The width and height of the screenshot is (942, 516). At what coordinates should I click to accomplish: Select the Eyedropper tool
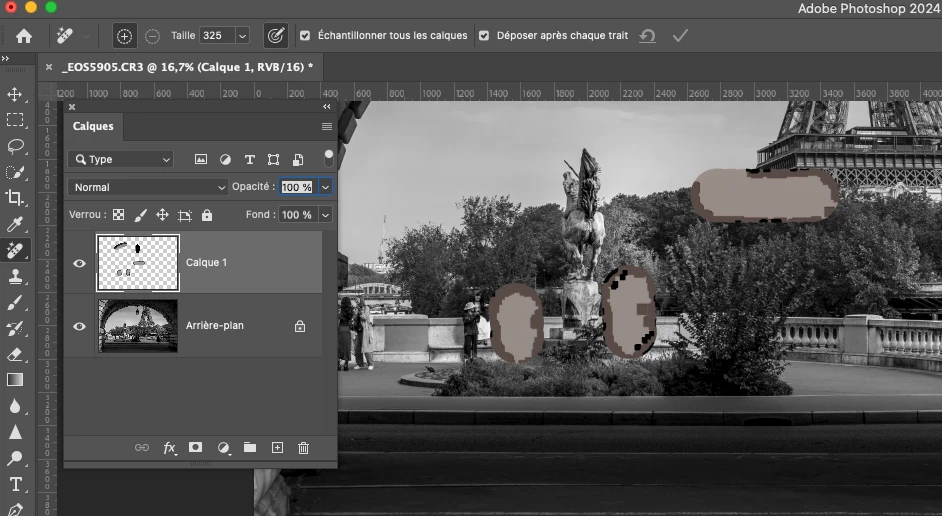14,224
